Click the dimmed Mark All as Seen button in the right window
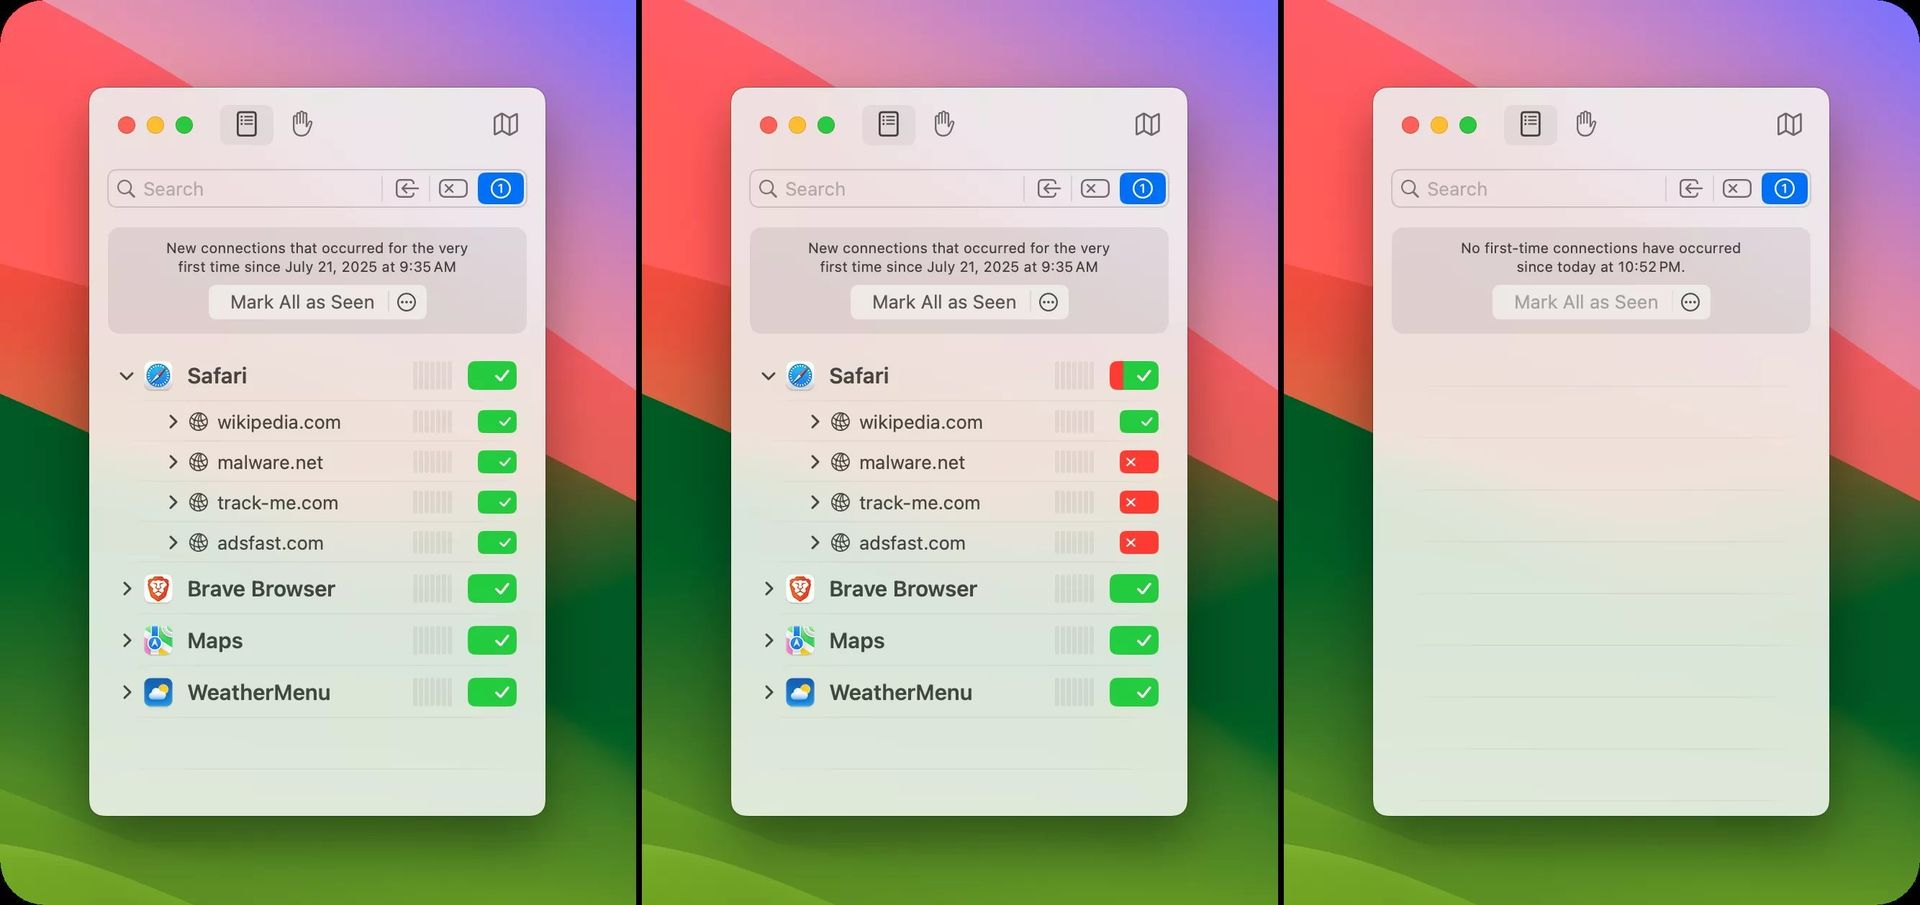The width and height of the screenshot is (1920, 905). click(1585, 302)
